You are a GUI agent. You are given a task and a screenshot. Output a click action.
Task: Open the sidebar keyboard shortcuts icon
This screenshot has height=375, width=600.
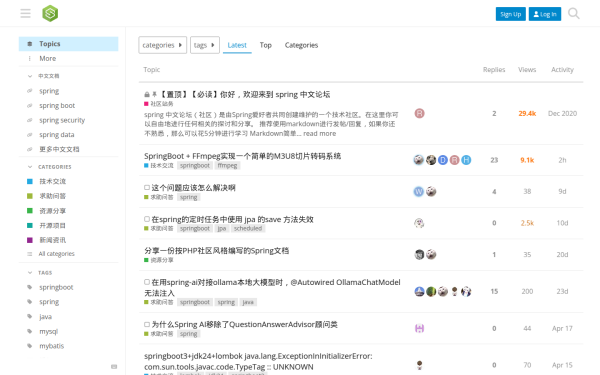pyautogui.click(x=114, y=367)
